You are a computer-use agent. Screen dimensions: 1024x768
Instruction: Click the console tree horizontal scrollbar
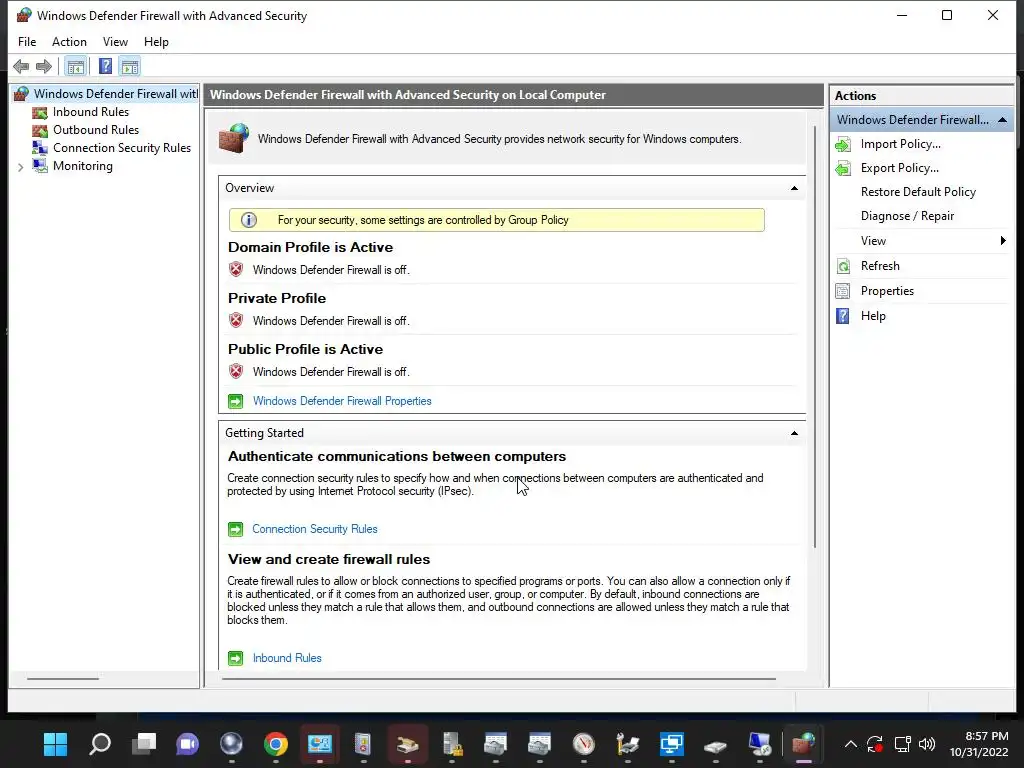(63, 679)
